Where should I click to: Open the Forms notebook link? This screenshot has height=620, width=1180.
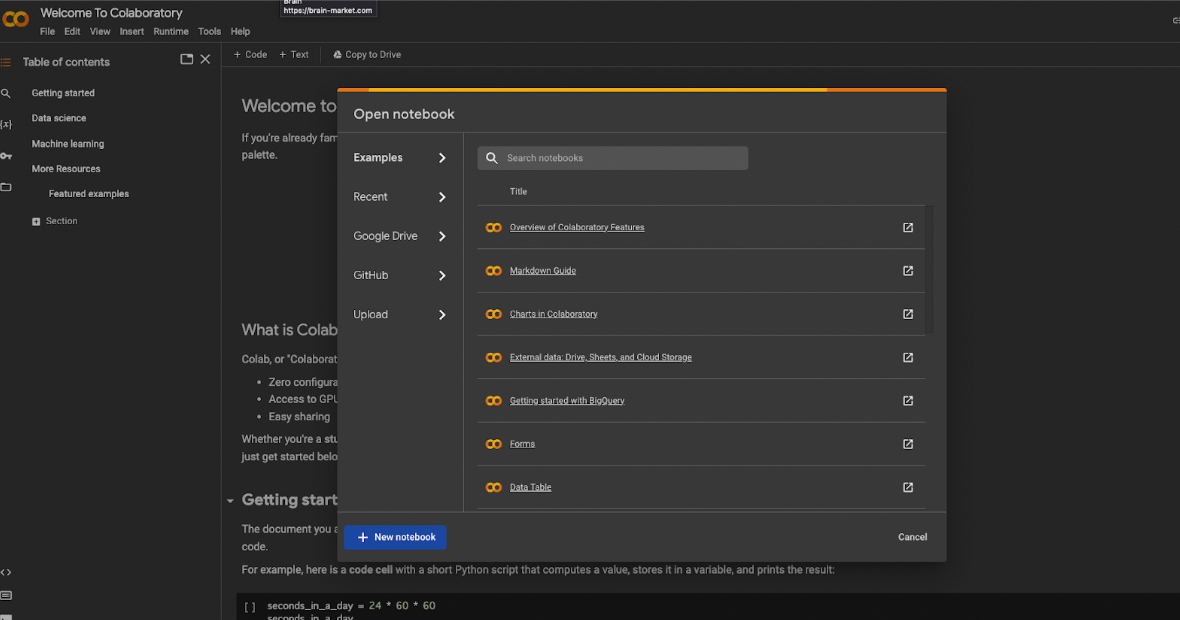[x=522, y=444]
